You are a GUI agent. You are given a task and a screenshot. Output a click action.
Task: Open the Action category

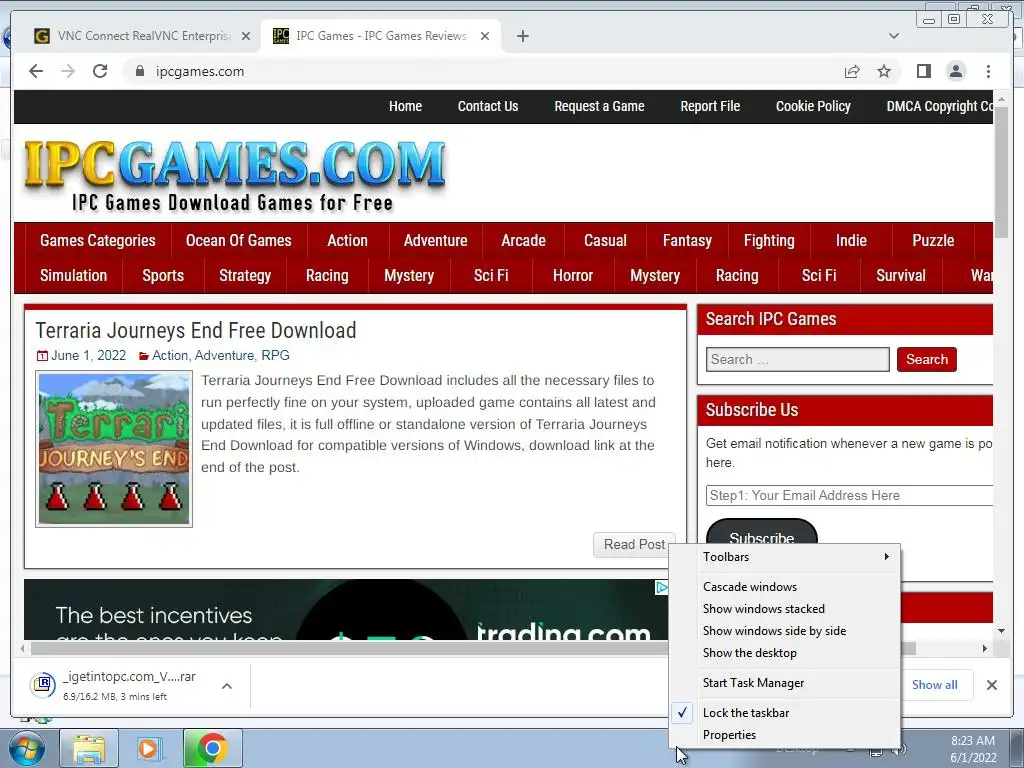(x=347, y=240)
